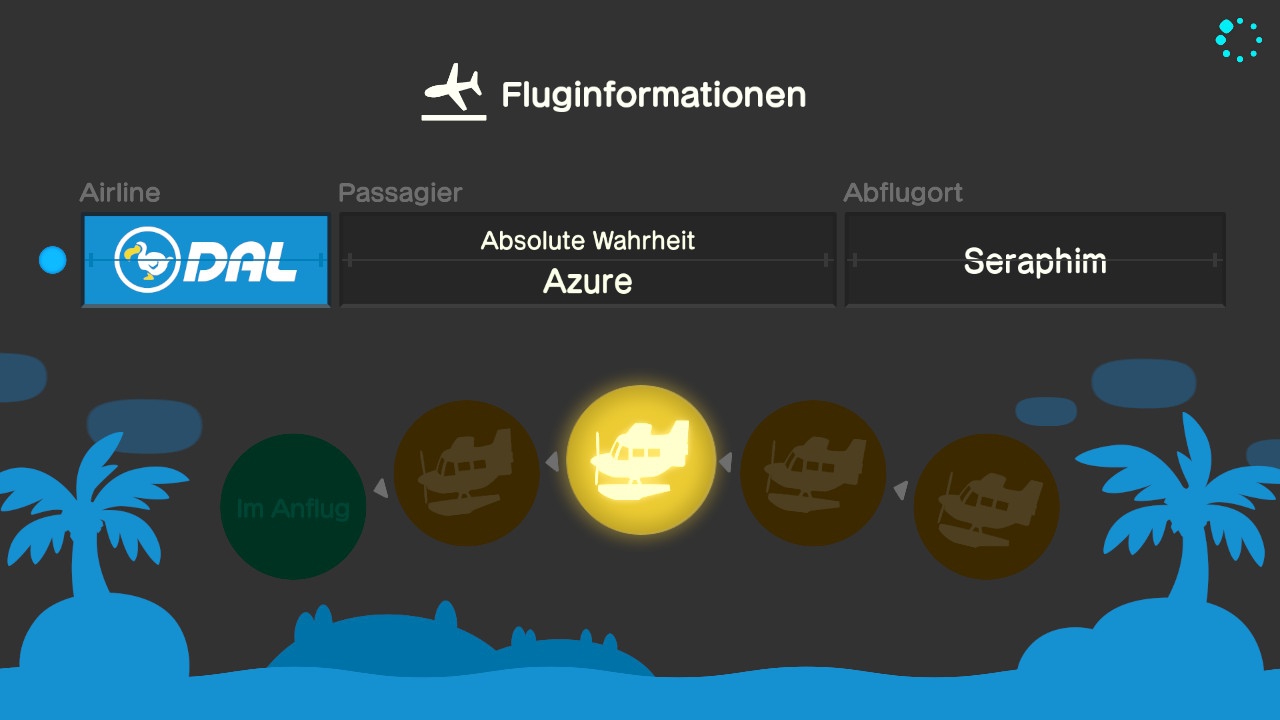Click the arrow before the rightmost seaplane
This screenshot has height=720, width=1280.
900,490
